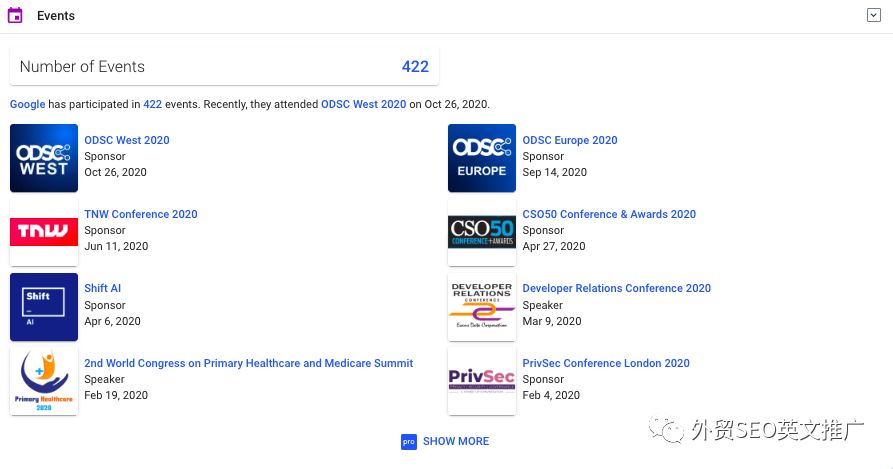Click the pro badge icon
Viewport: 893px width, 469px height.
(408, 441)
